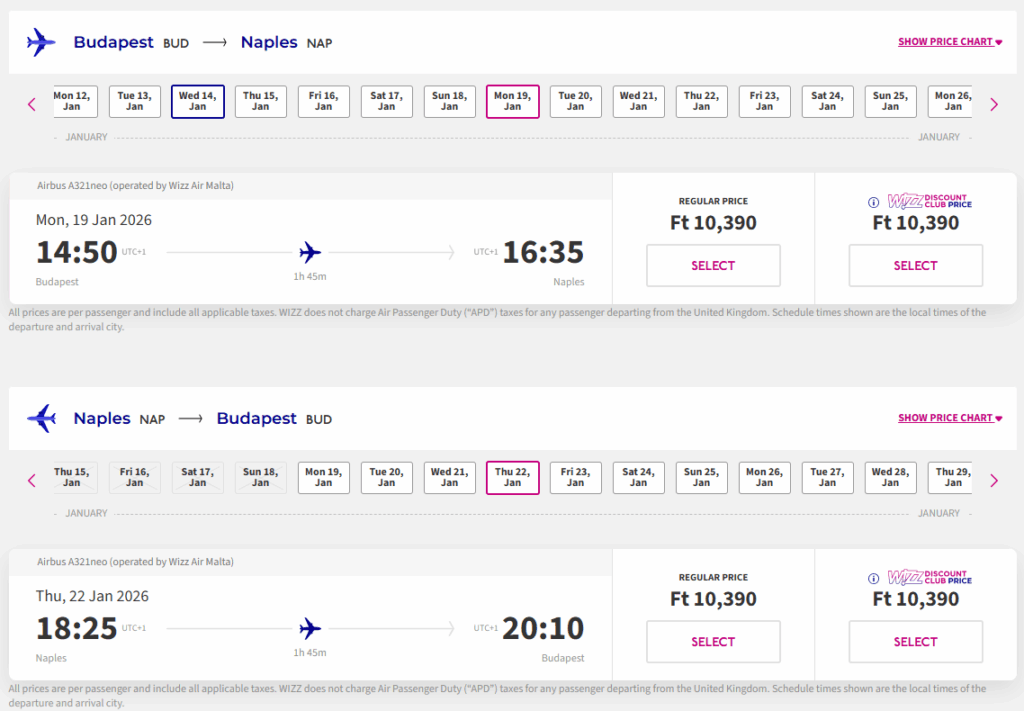This screenshot has width=1024, height=711.
Task: Click the outbound Budapest–Naples airplane header icon
Action: point(41,42)
